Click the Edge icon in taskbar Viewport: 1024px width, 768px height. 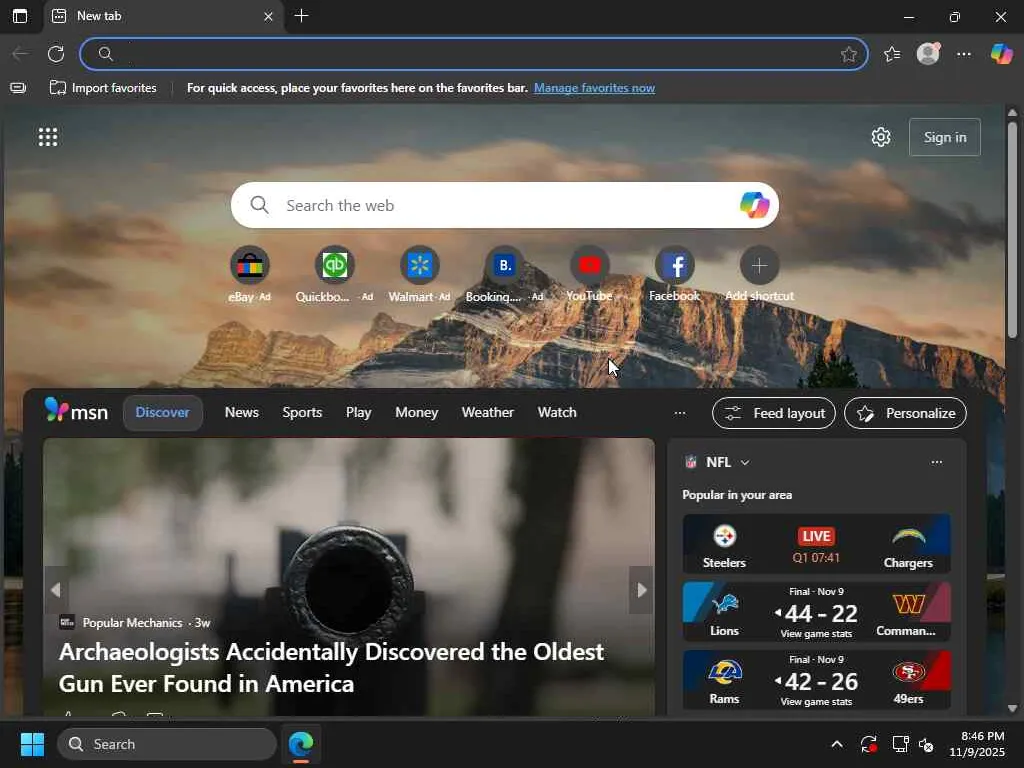301,744
